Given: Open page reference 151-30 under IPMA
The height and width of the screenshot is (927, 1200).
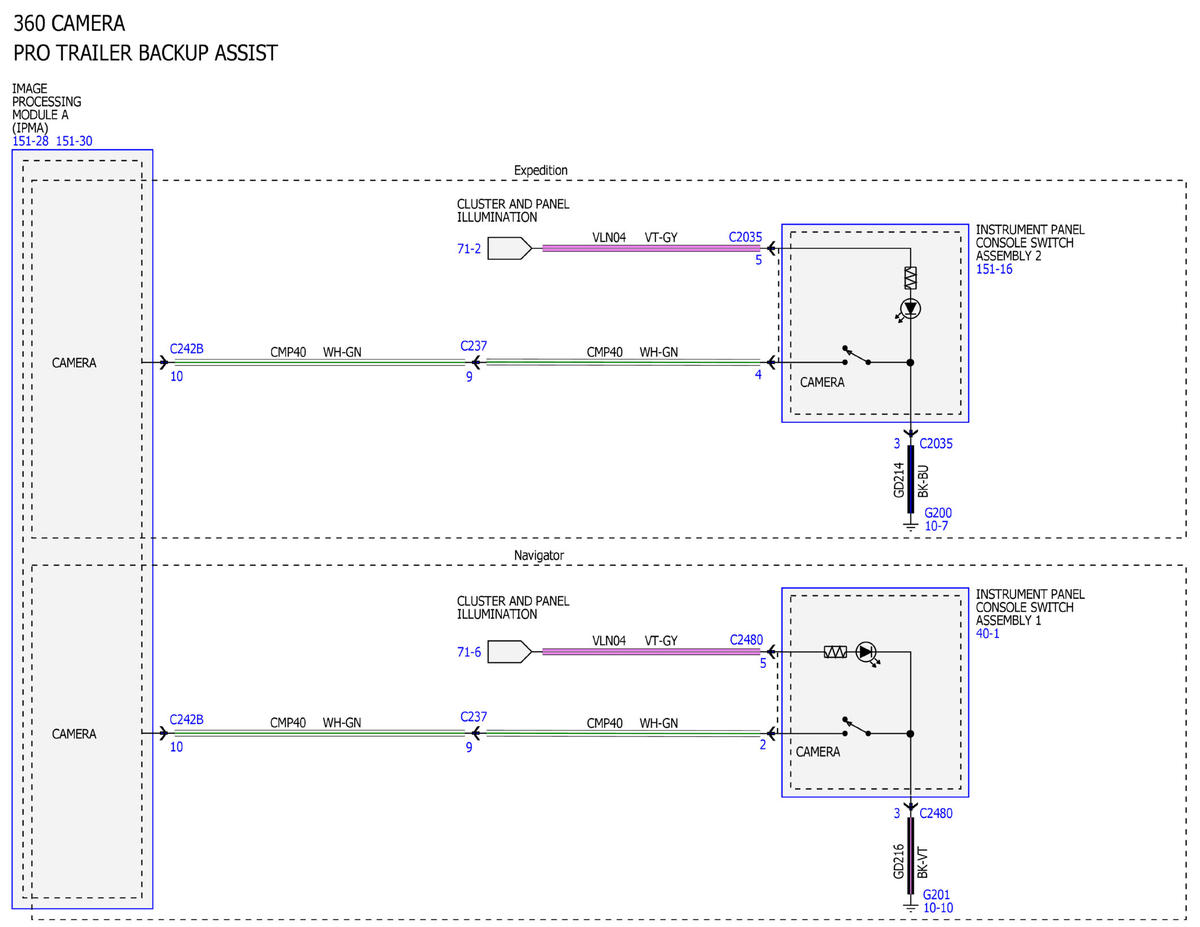Looking at the screenshot, I should coord(74,141).
